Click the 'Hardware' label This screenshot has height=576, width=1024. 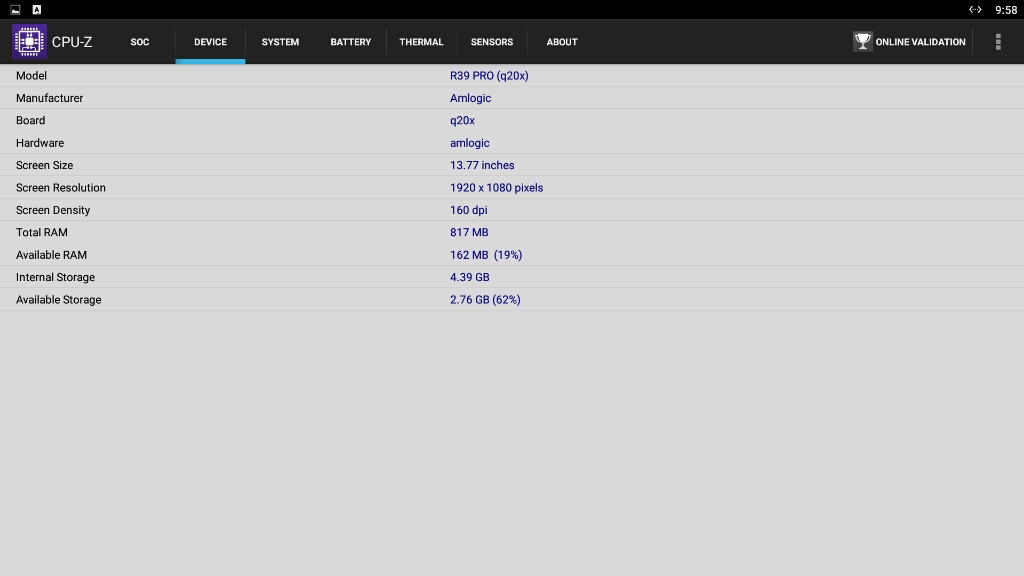pyautogui.click(x=40, y=143)
